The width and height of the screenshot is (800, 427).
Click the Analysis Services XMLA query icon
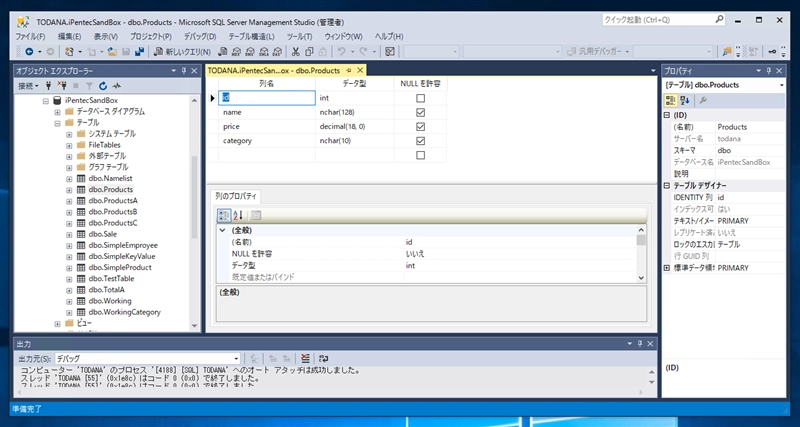point(264,52)
